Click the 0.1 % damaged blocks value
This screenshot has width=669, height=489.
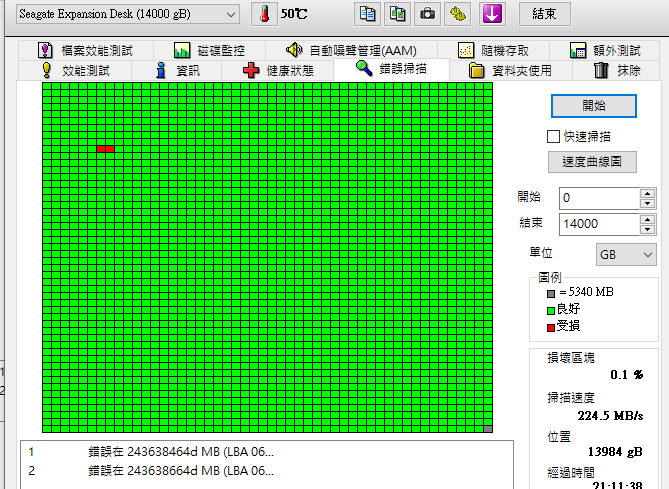click(x=626, y=375)
